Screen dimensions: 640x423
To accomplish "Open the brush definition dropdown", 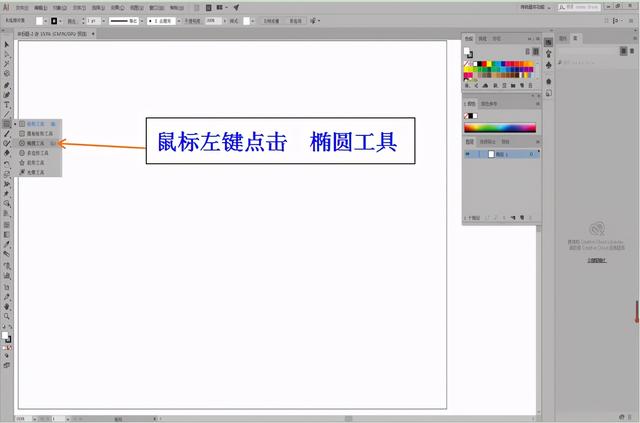I will (x=179, y=21).
